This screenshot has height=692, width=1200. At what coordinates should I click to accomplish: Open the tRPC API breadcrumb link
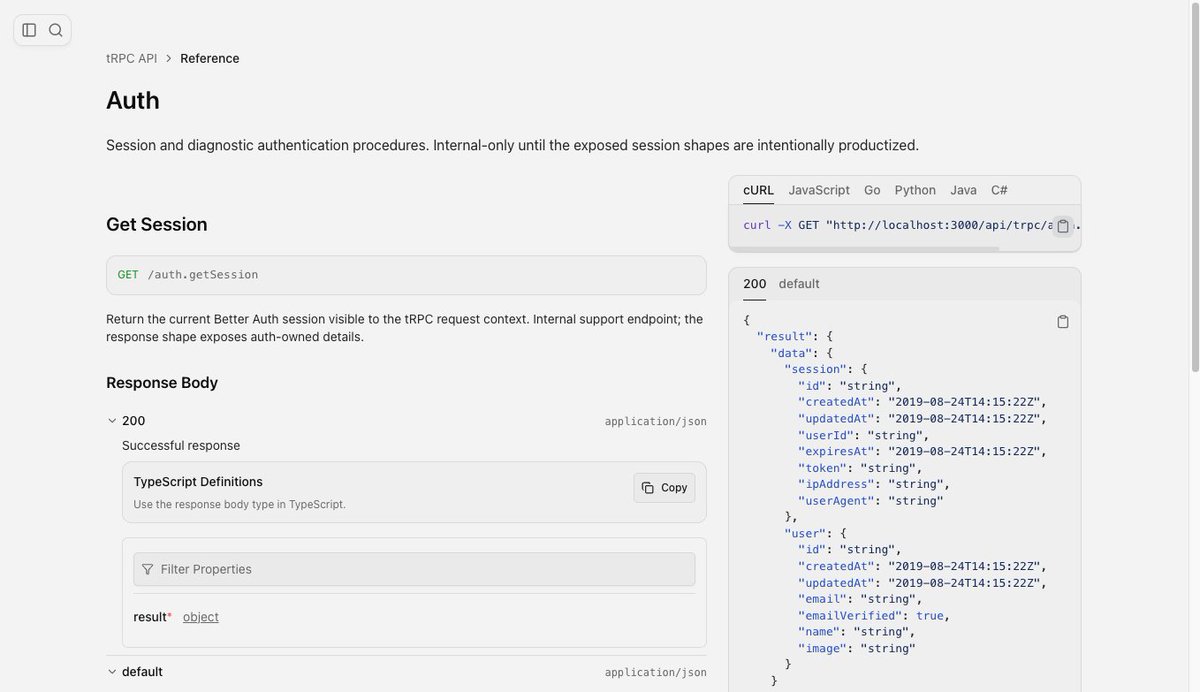click(x=132, y=58)
